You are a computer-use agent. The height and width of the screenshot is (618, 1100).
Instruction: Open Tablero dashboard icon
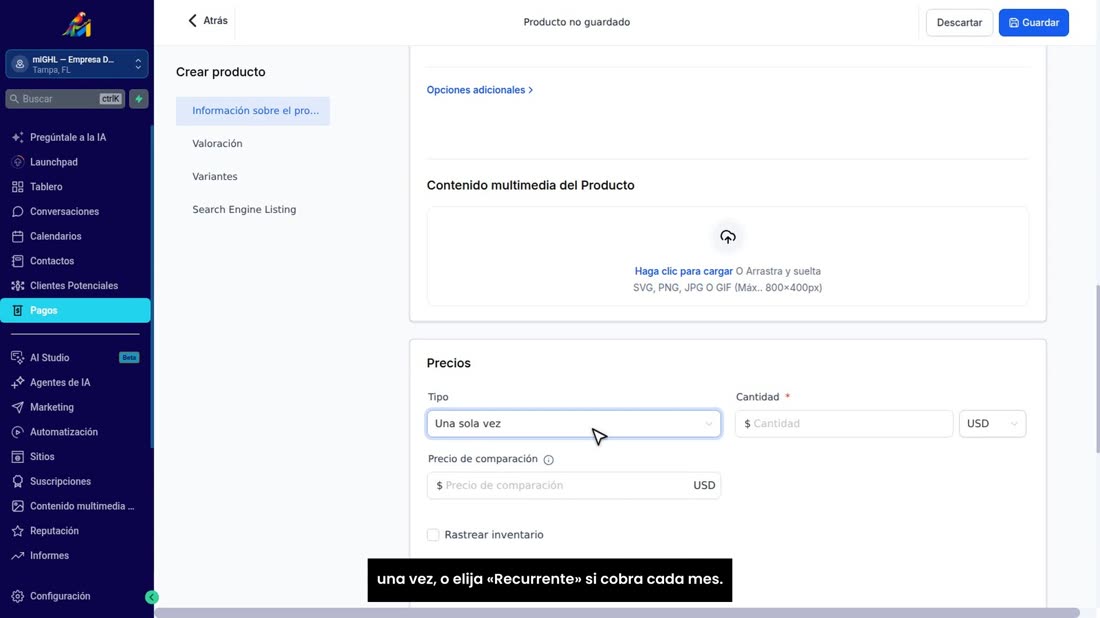point(18,187)
